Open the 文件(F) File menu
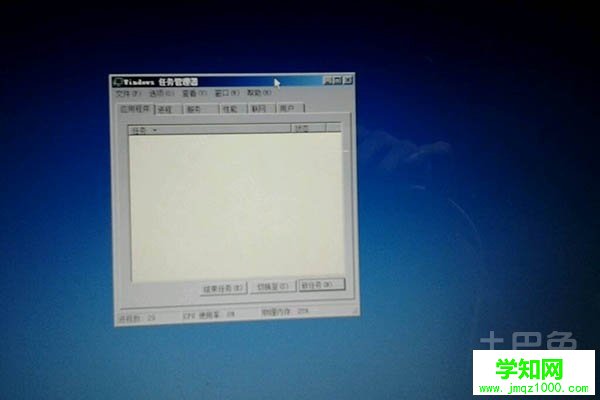This screenshot has width=600, height=400. tap(128, 93)
